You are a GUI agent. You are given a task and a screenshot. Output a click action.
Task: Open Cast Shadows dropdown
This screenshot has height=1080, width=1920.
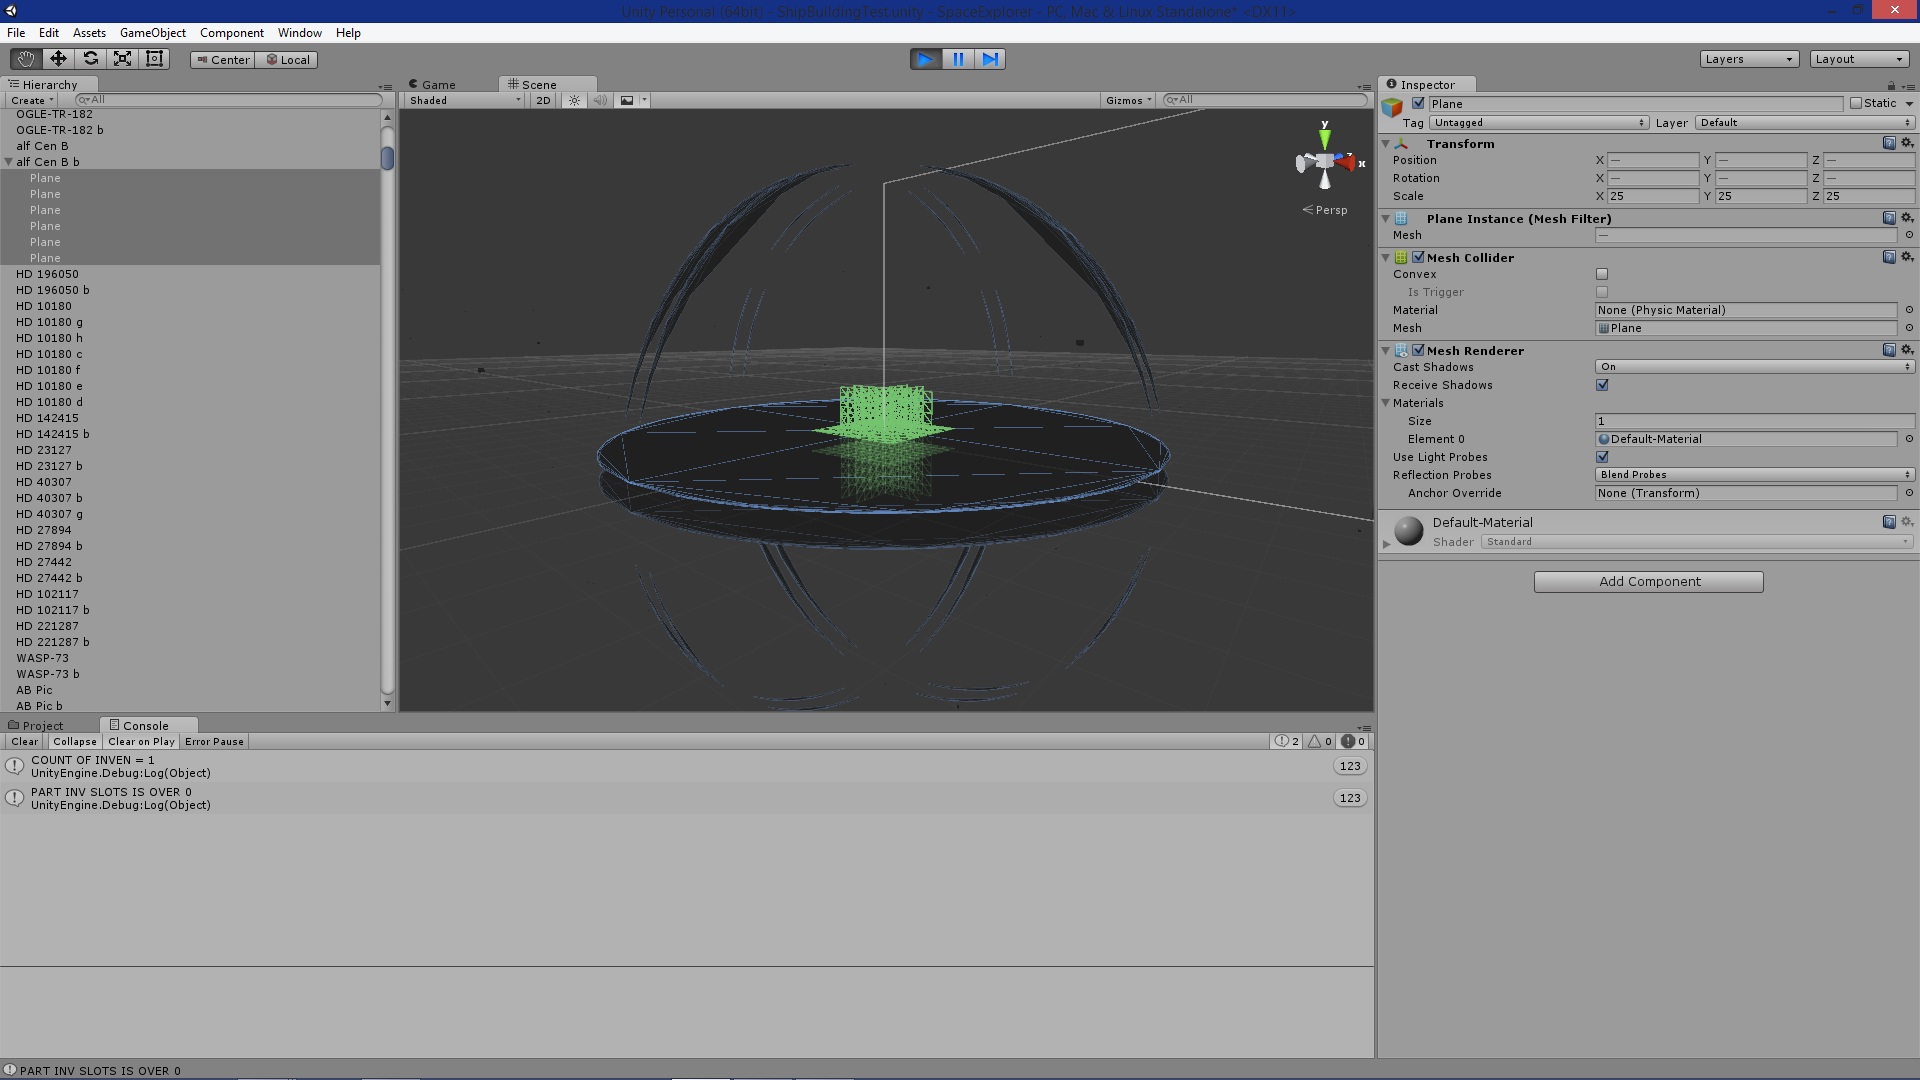click(x=1754, y=367)
